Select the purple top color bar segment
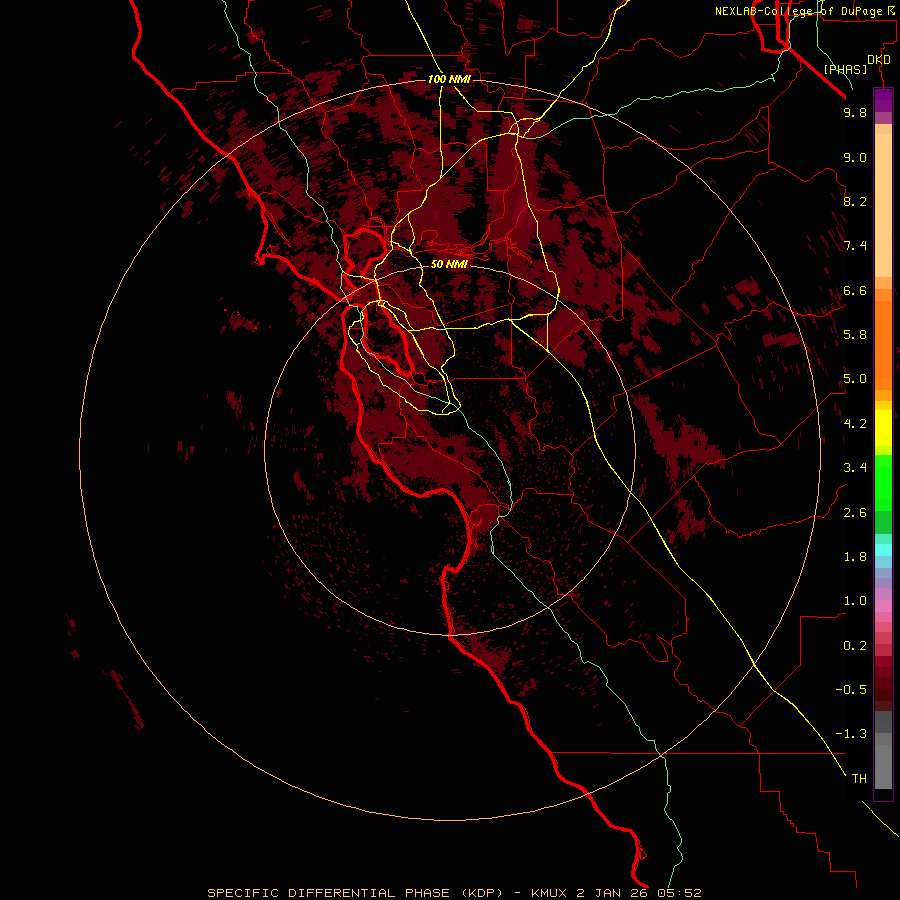Image resolution: width=900 pixels, height=900 pixels. pos(883,101)
